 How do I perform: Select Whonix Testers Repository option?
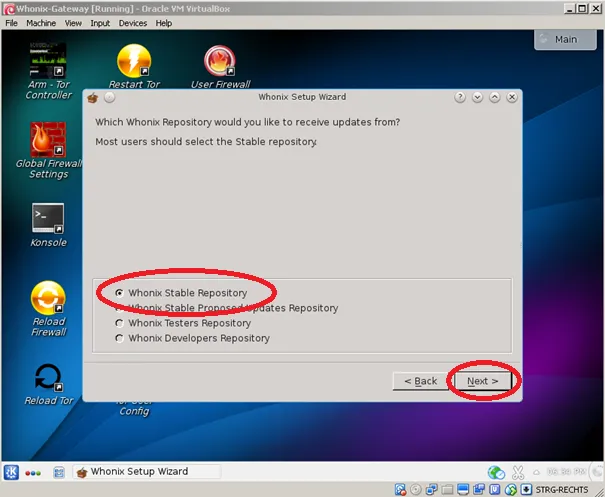point(183,323)
